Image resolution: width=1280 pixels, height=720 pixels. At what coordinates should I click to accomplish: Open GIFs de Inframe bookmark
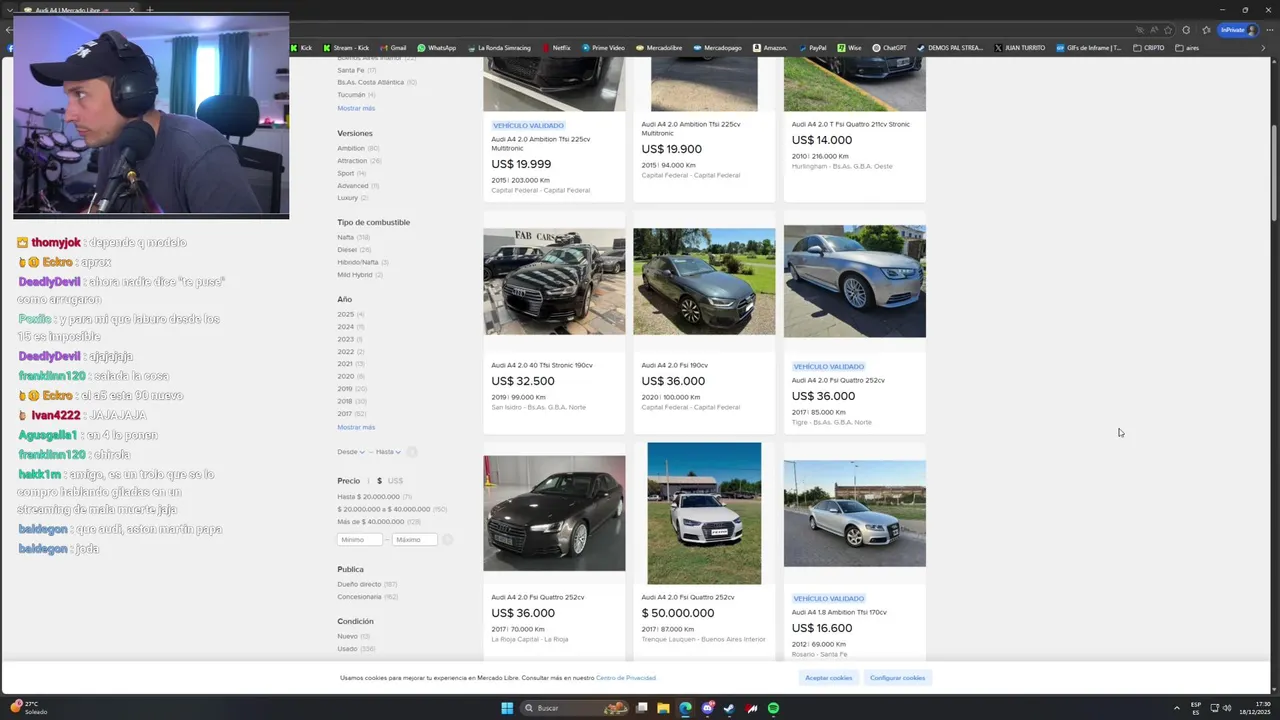click(x=1089, y=48)
